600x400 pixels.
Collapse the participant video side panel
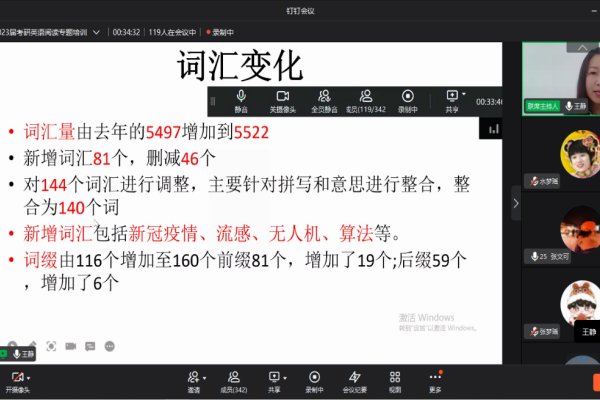pos(516,202)
